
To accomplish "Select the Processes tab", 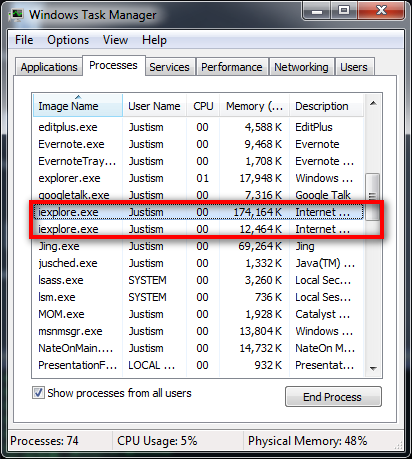I will click(x=113, y=65).
